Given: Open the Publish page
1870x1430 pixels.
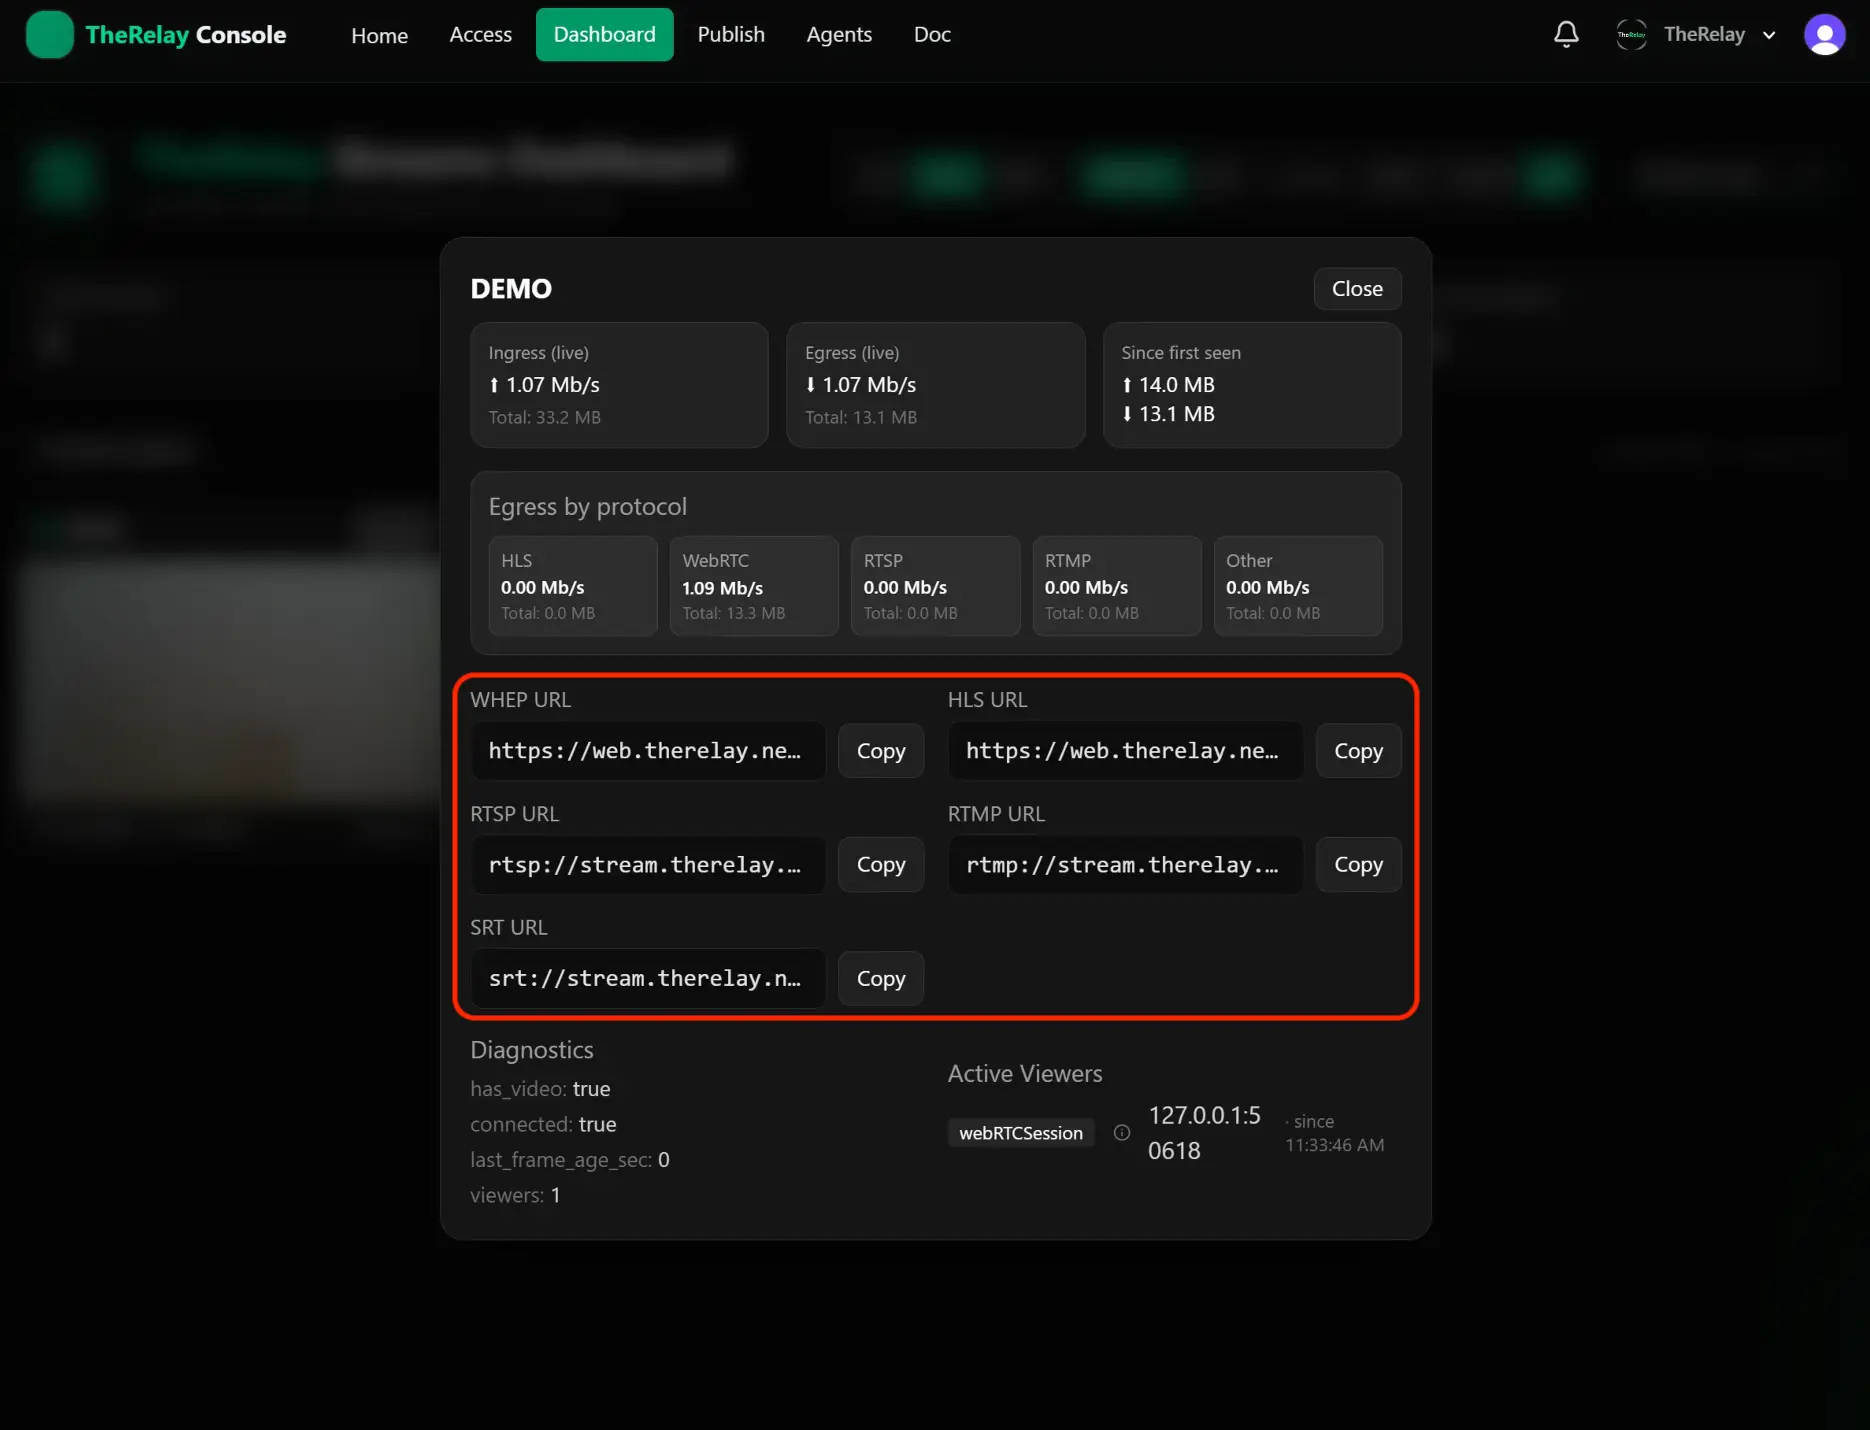Looking at the screenshot, I should (x=731, y=35).
